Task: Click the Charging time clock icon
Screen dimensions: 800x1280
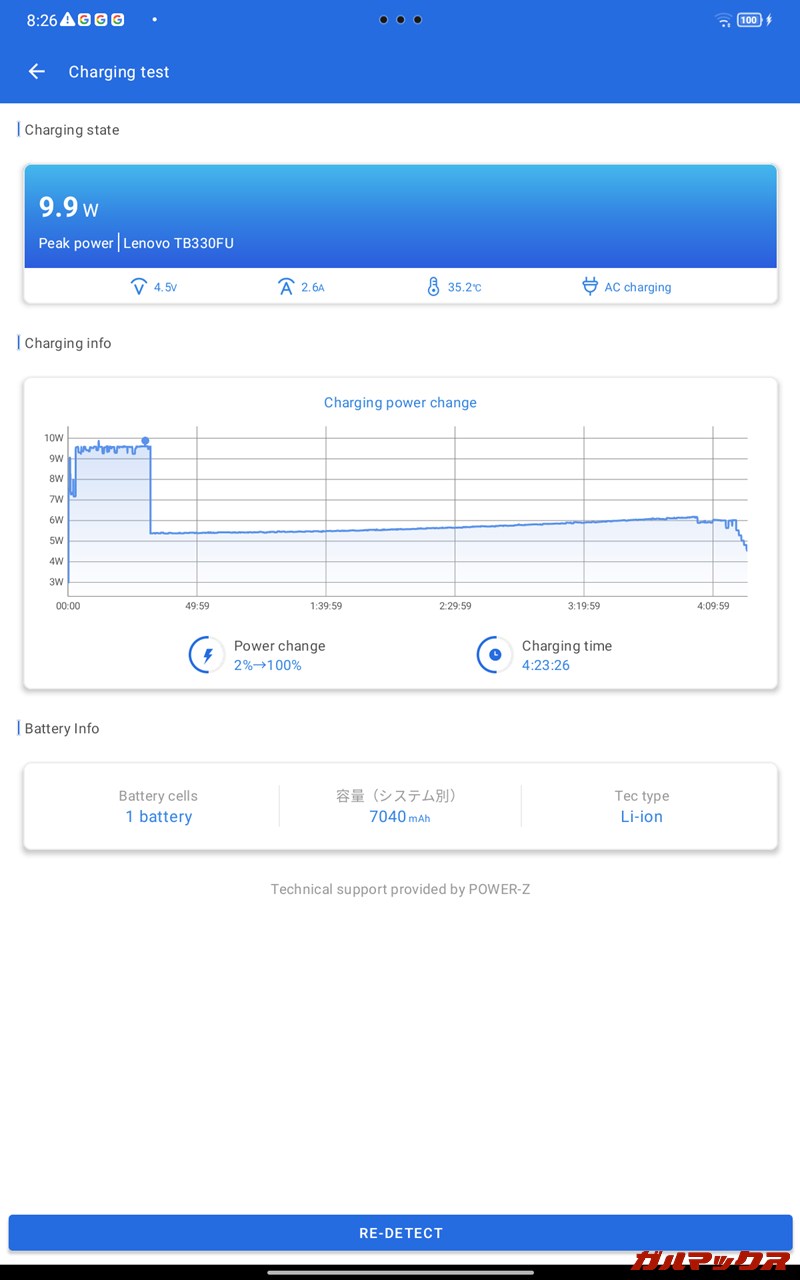Action: (x=494, y=655)
